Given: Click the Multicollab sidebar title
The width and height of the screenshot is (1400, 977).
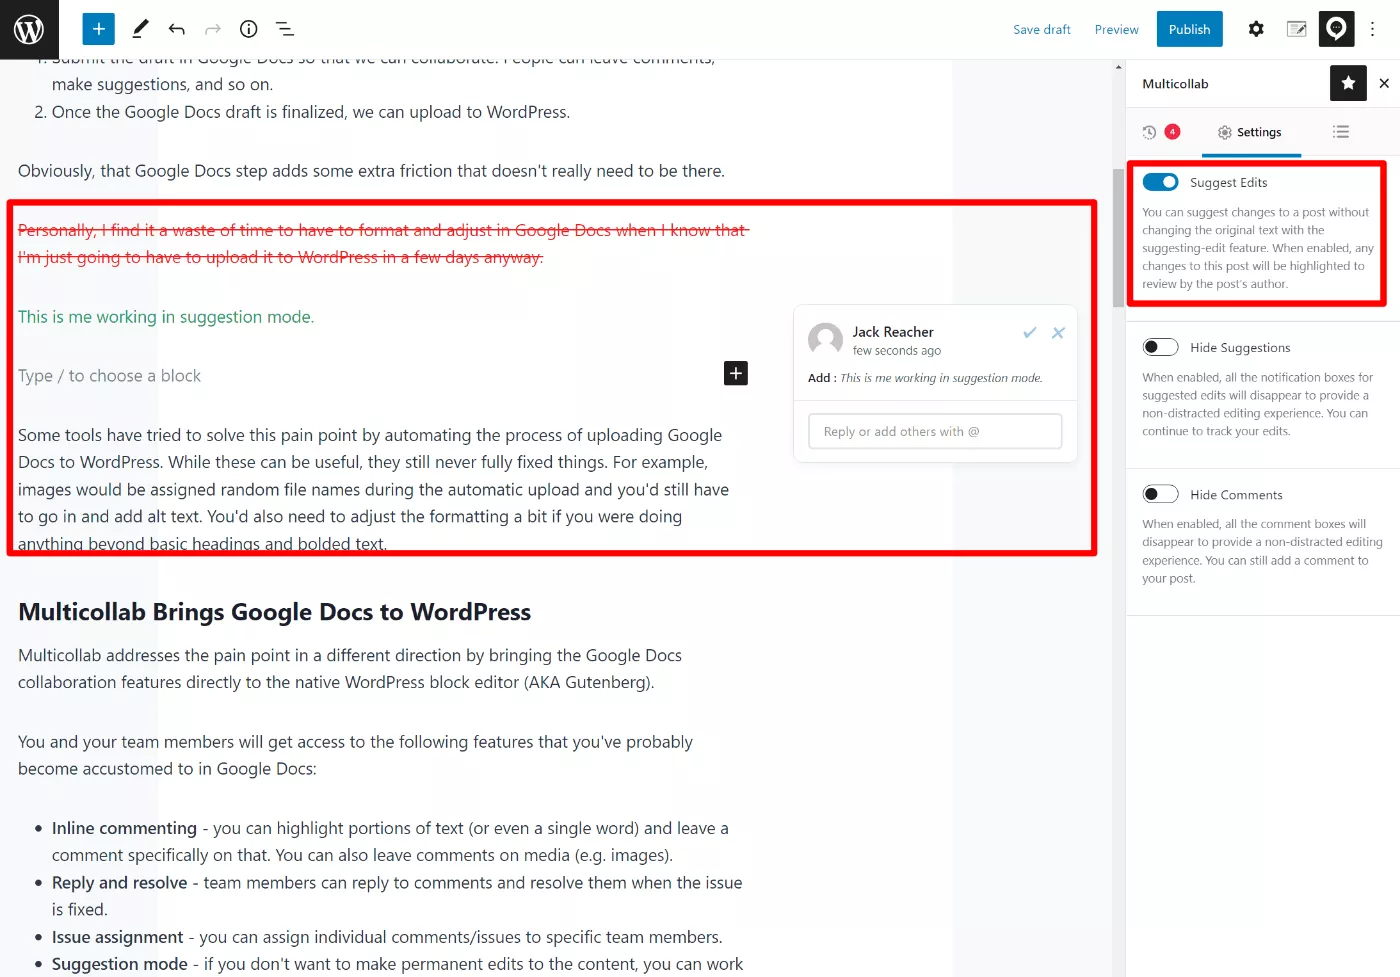Looking at the screenshot, I should (x=1175, y=84).
